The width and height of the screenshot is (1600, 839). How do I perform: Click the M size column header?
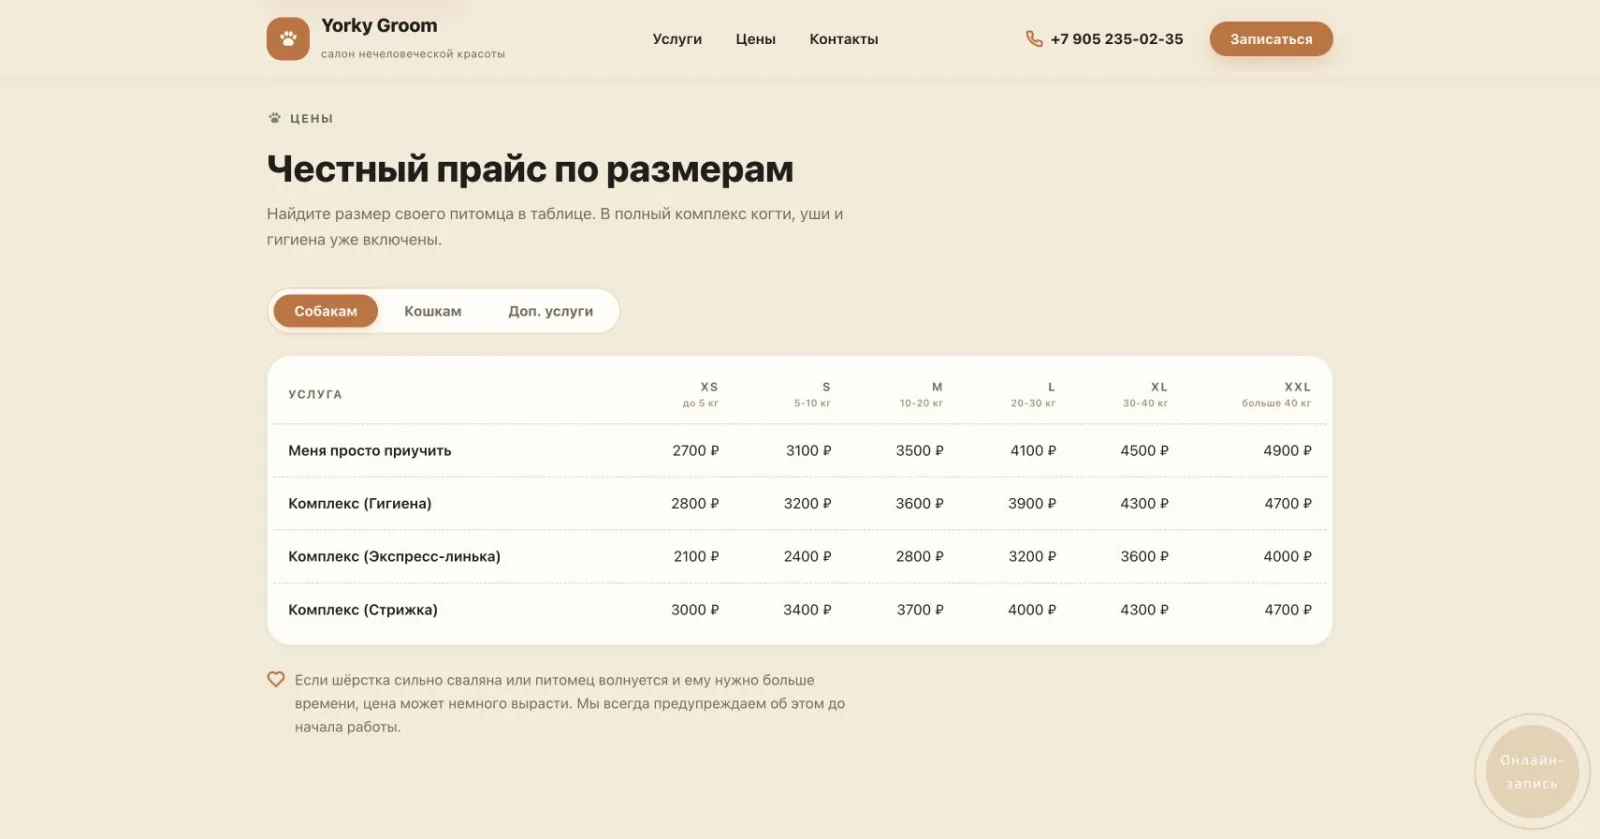click(921, 394)
